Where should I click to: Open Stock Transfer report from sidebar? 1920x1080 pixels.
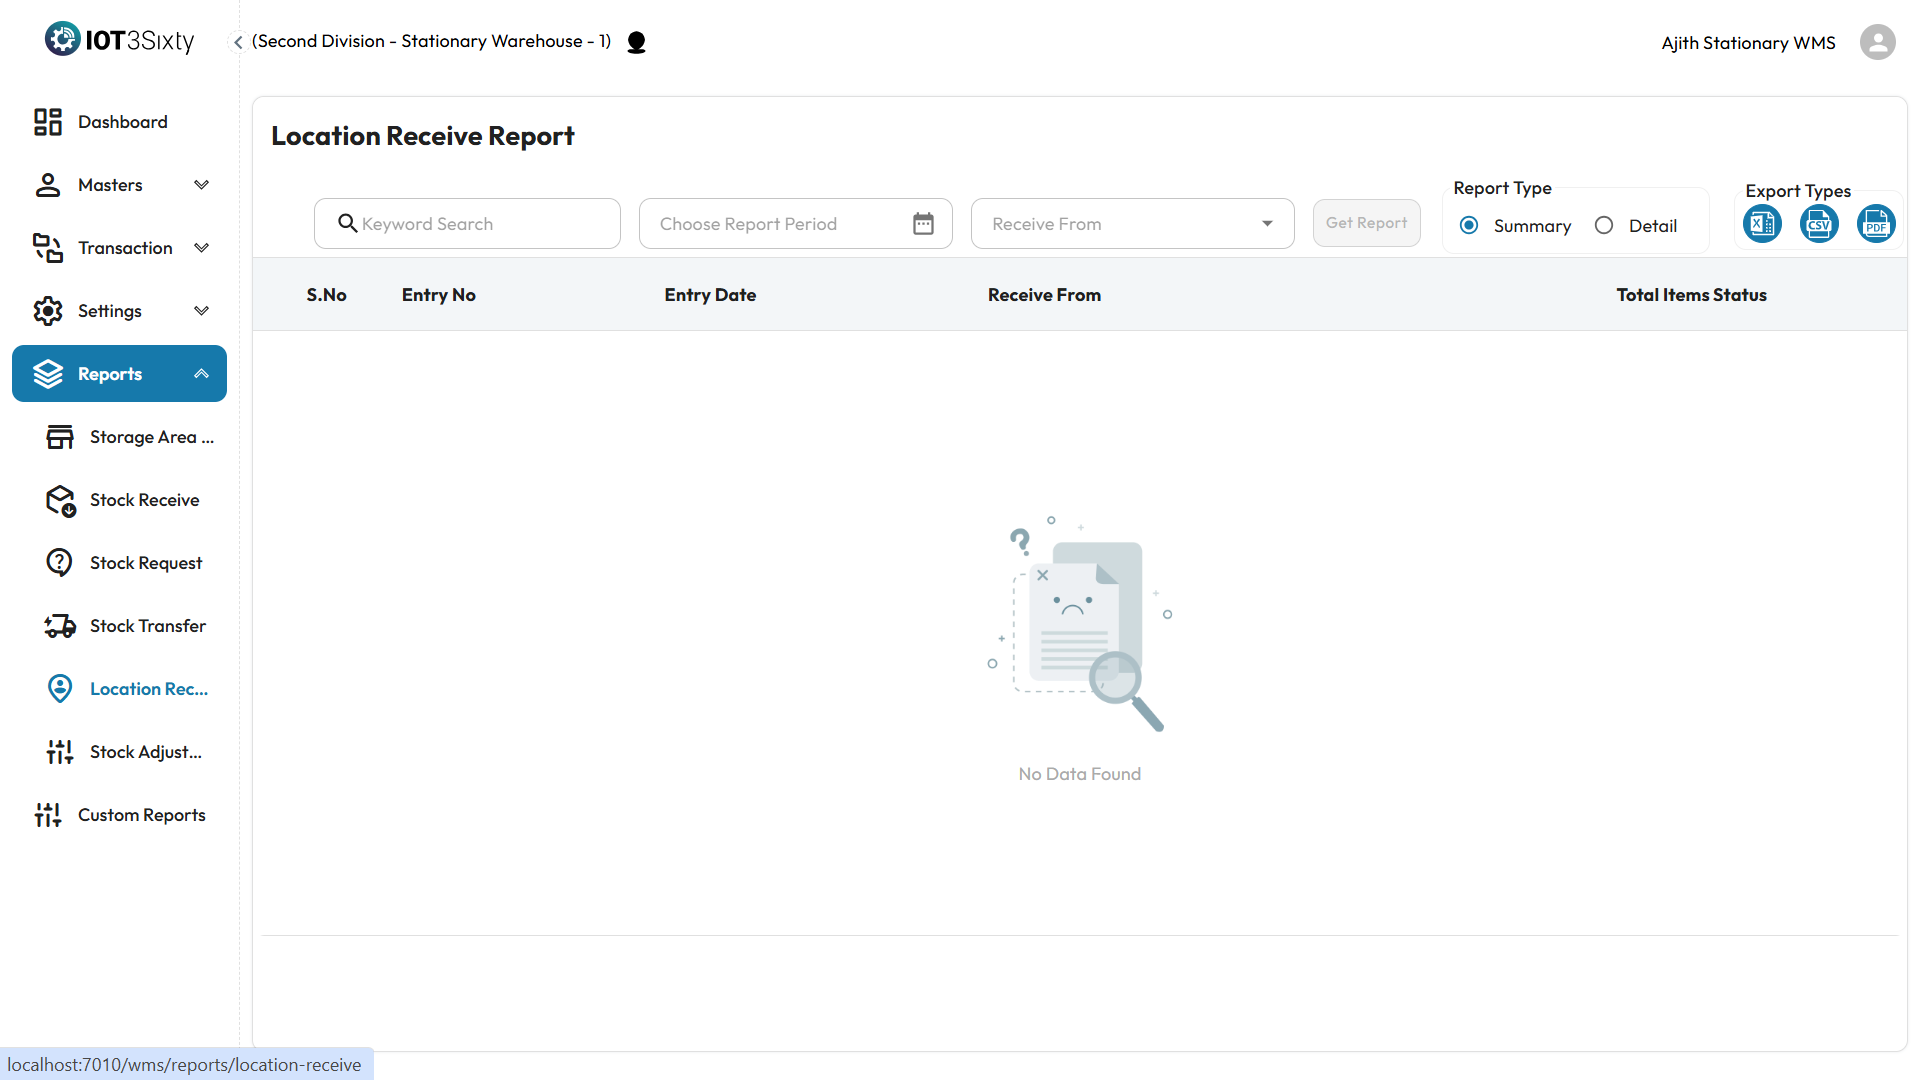147,626
